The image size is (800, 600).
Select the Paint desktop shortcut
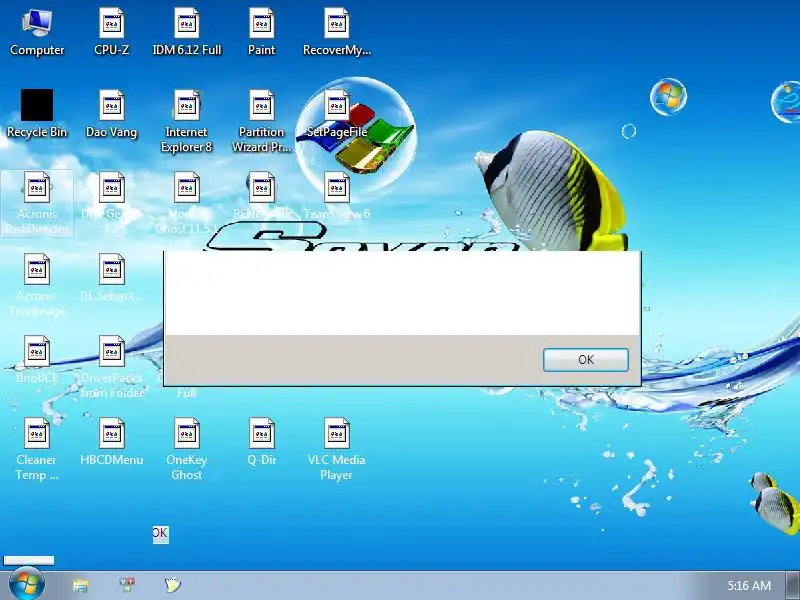(x=262, y=33)
